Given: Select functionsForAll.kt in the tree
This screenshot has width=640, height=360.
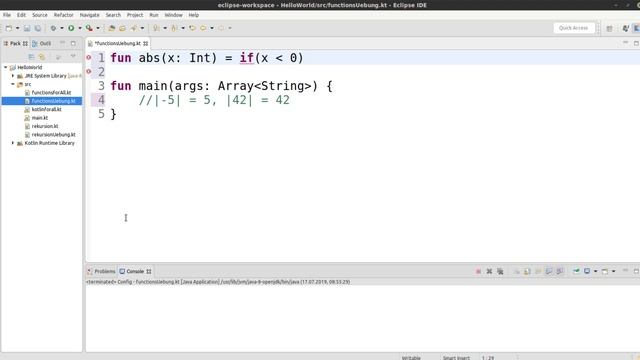Looking at the screenshot, I should 51,93.
